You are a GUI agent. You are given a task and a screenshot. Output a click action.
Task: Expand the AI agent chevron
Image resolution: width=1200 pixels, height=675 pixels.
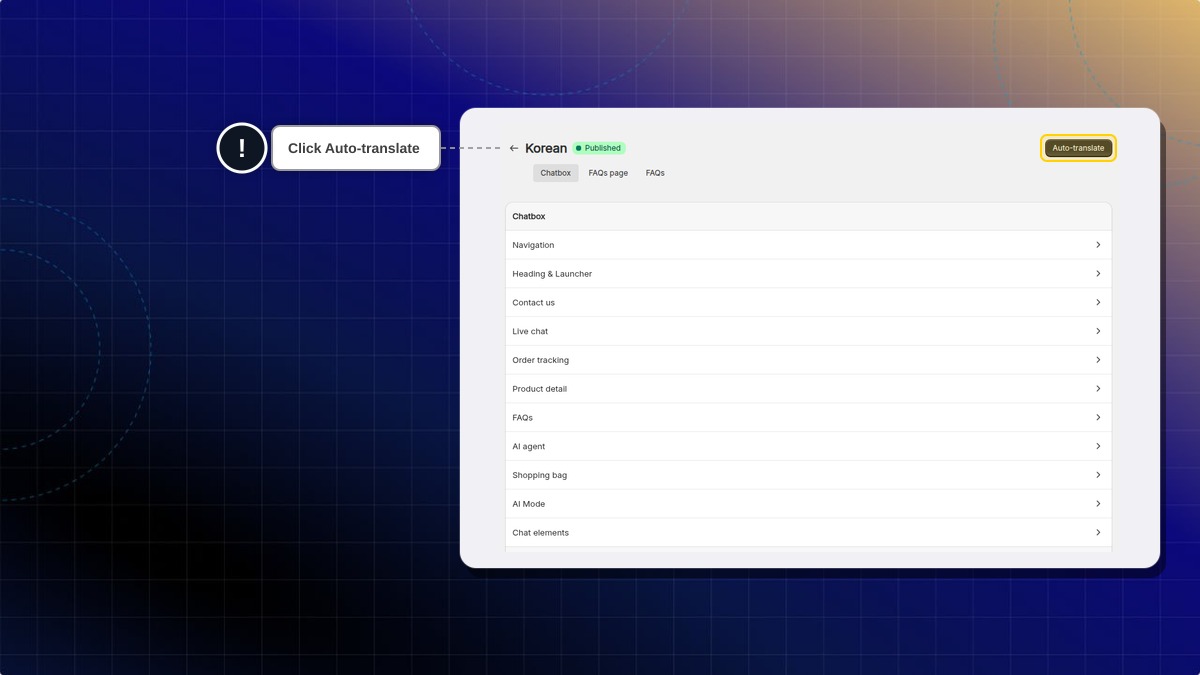tap(1098, 446)
